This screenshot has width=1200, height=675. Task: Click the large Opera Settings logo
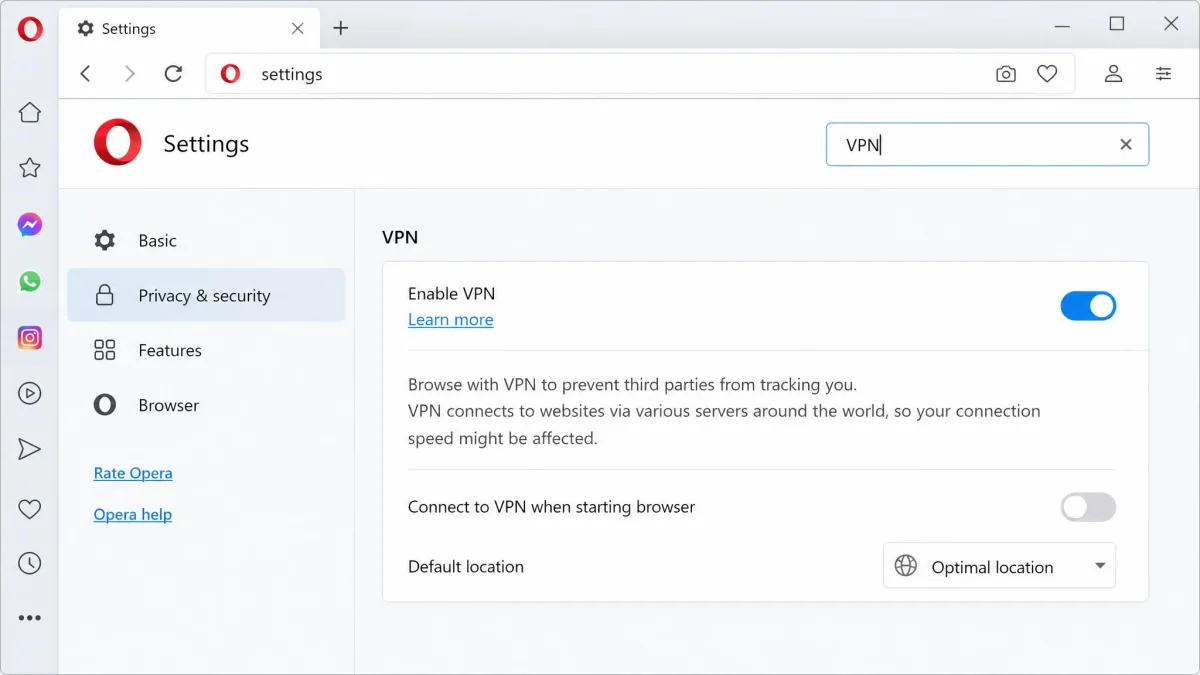coord(118,143)
